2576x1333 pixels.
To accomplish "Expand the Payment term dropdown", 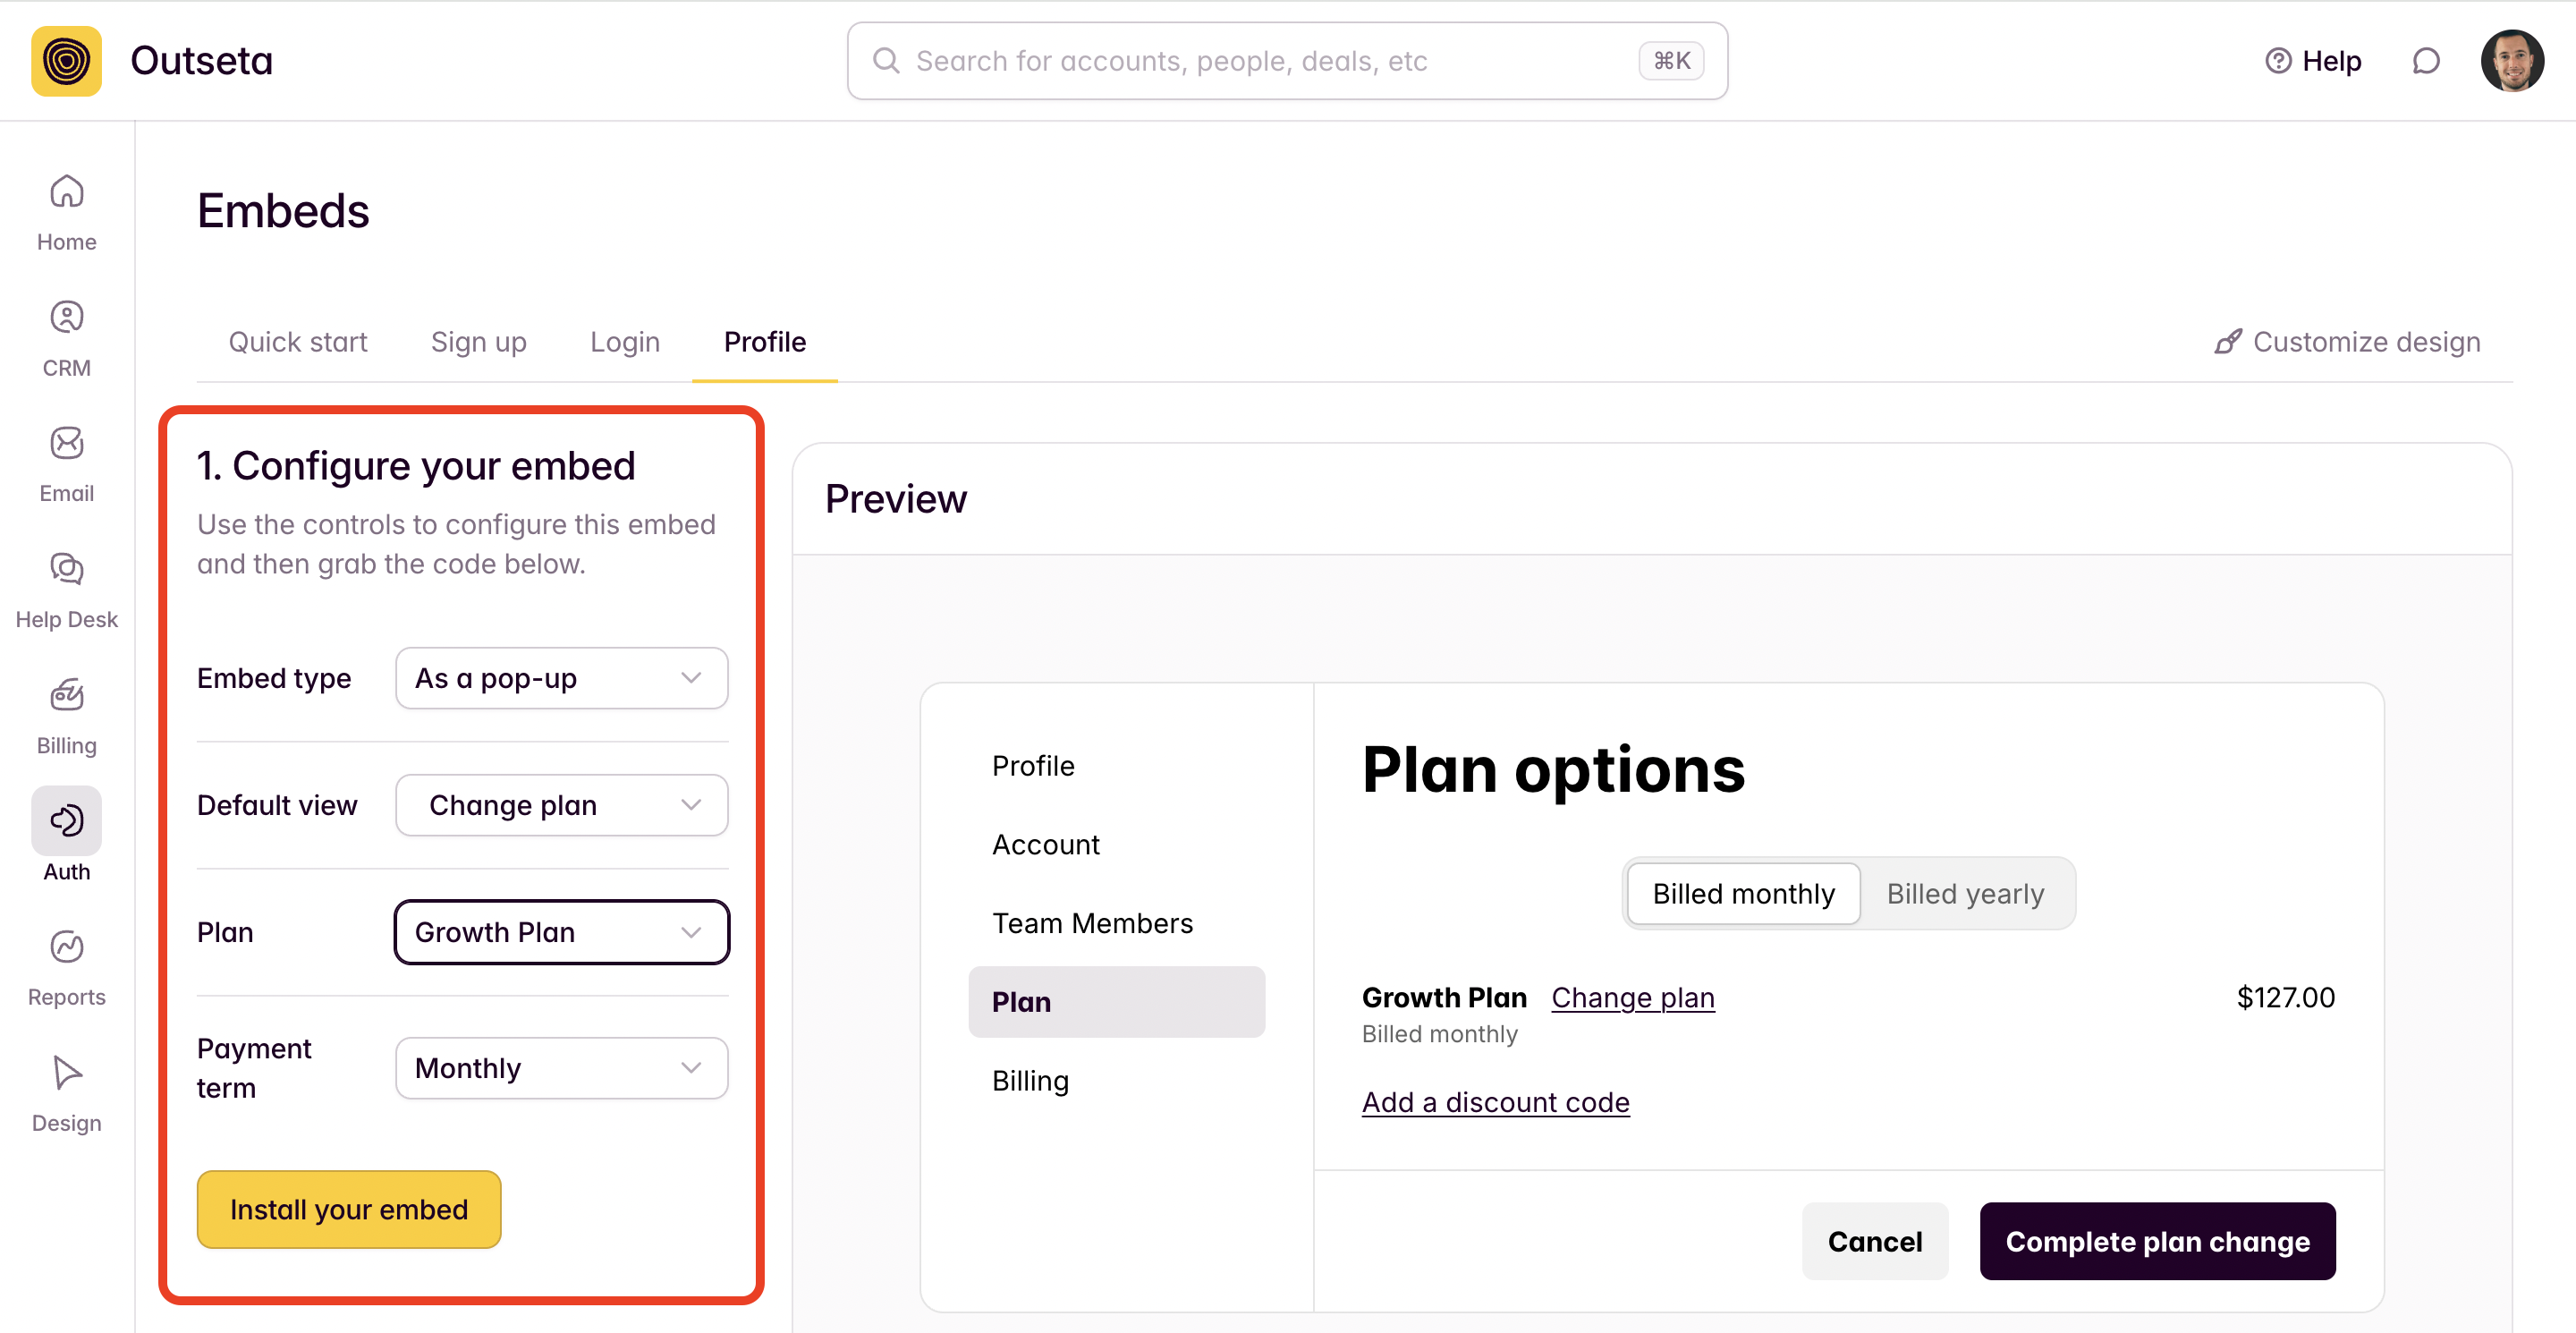I will click(561, 1068).
